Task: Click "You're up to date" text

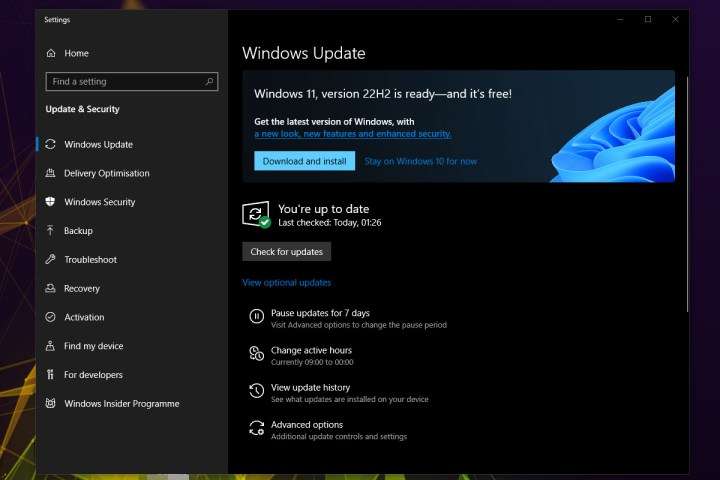Action: (323, 209)
